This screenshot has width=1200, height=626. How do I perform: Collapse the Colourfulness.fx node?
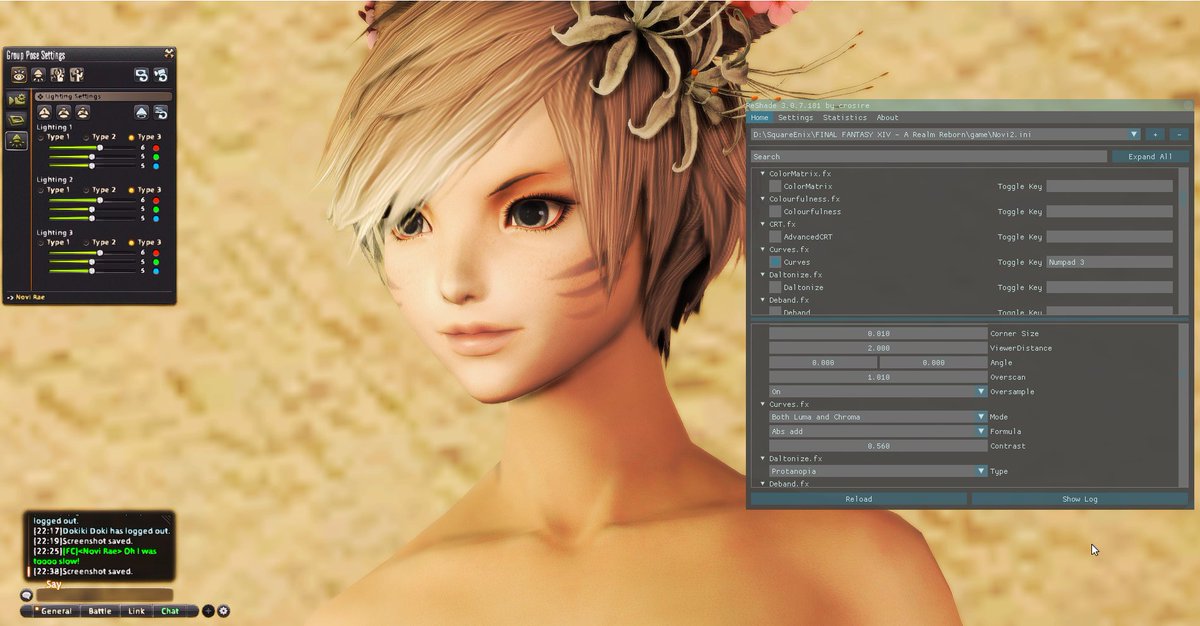coord(763,199)
